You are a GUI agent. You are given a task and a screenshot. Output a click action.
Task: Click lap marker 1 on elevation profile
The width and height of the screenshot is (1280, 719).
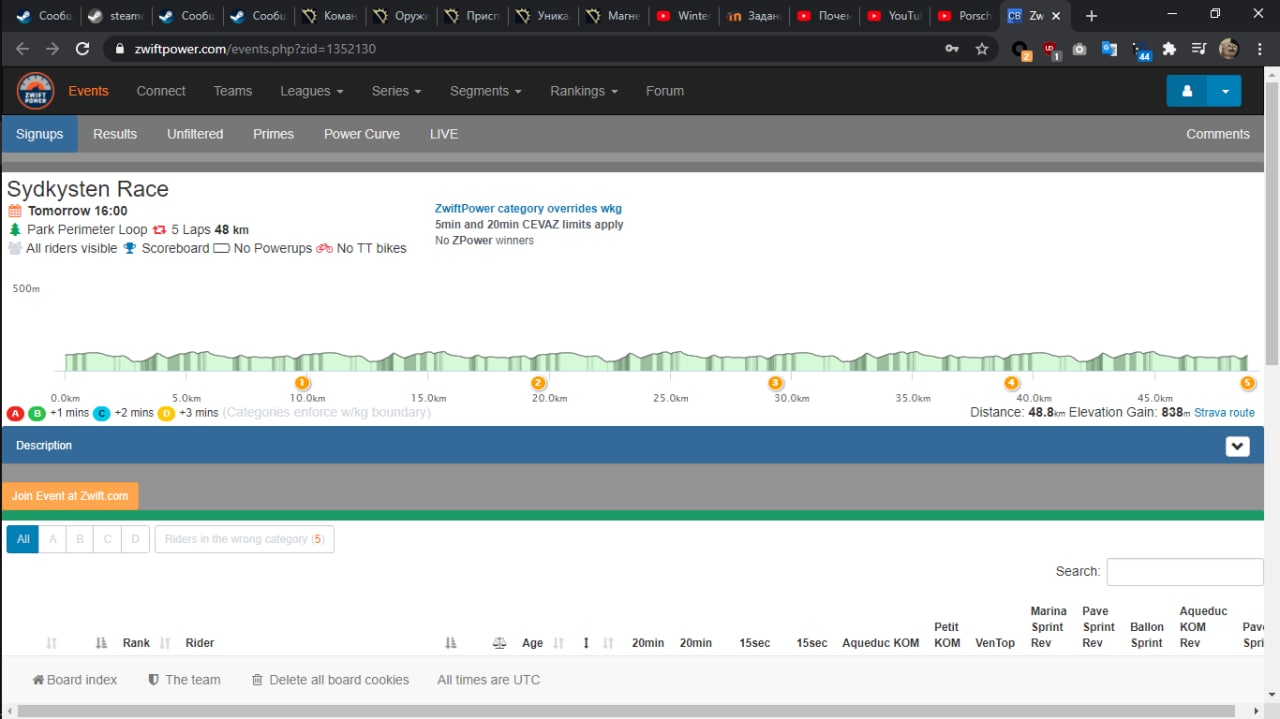coord(302,383)
